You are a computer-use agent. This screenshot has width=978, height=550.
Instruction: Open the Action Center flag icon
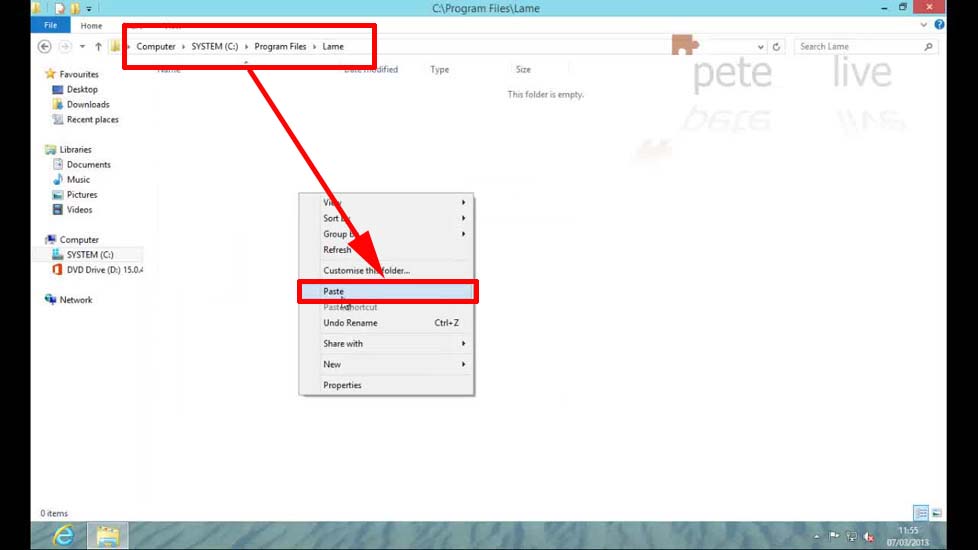(x=834, y=536)
